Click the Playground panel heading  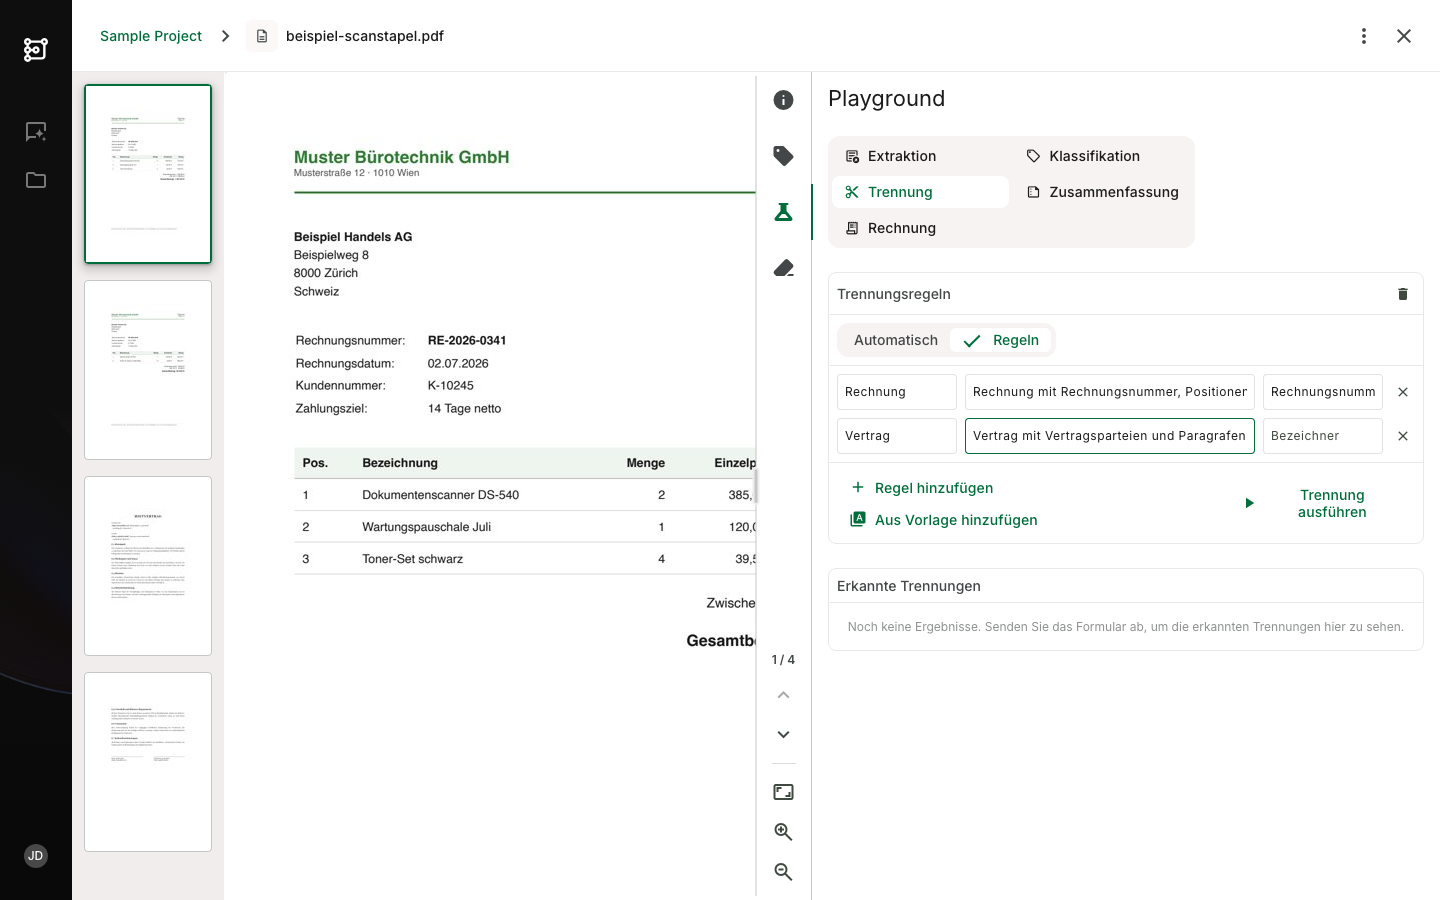(887, 98)
